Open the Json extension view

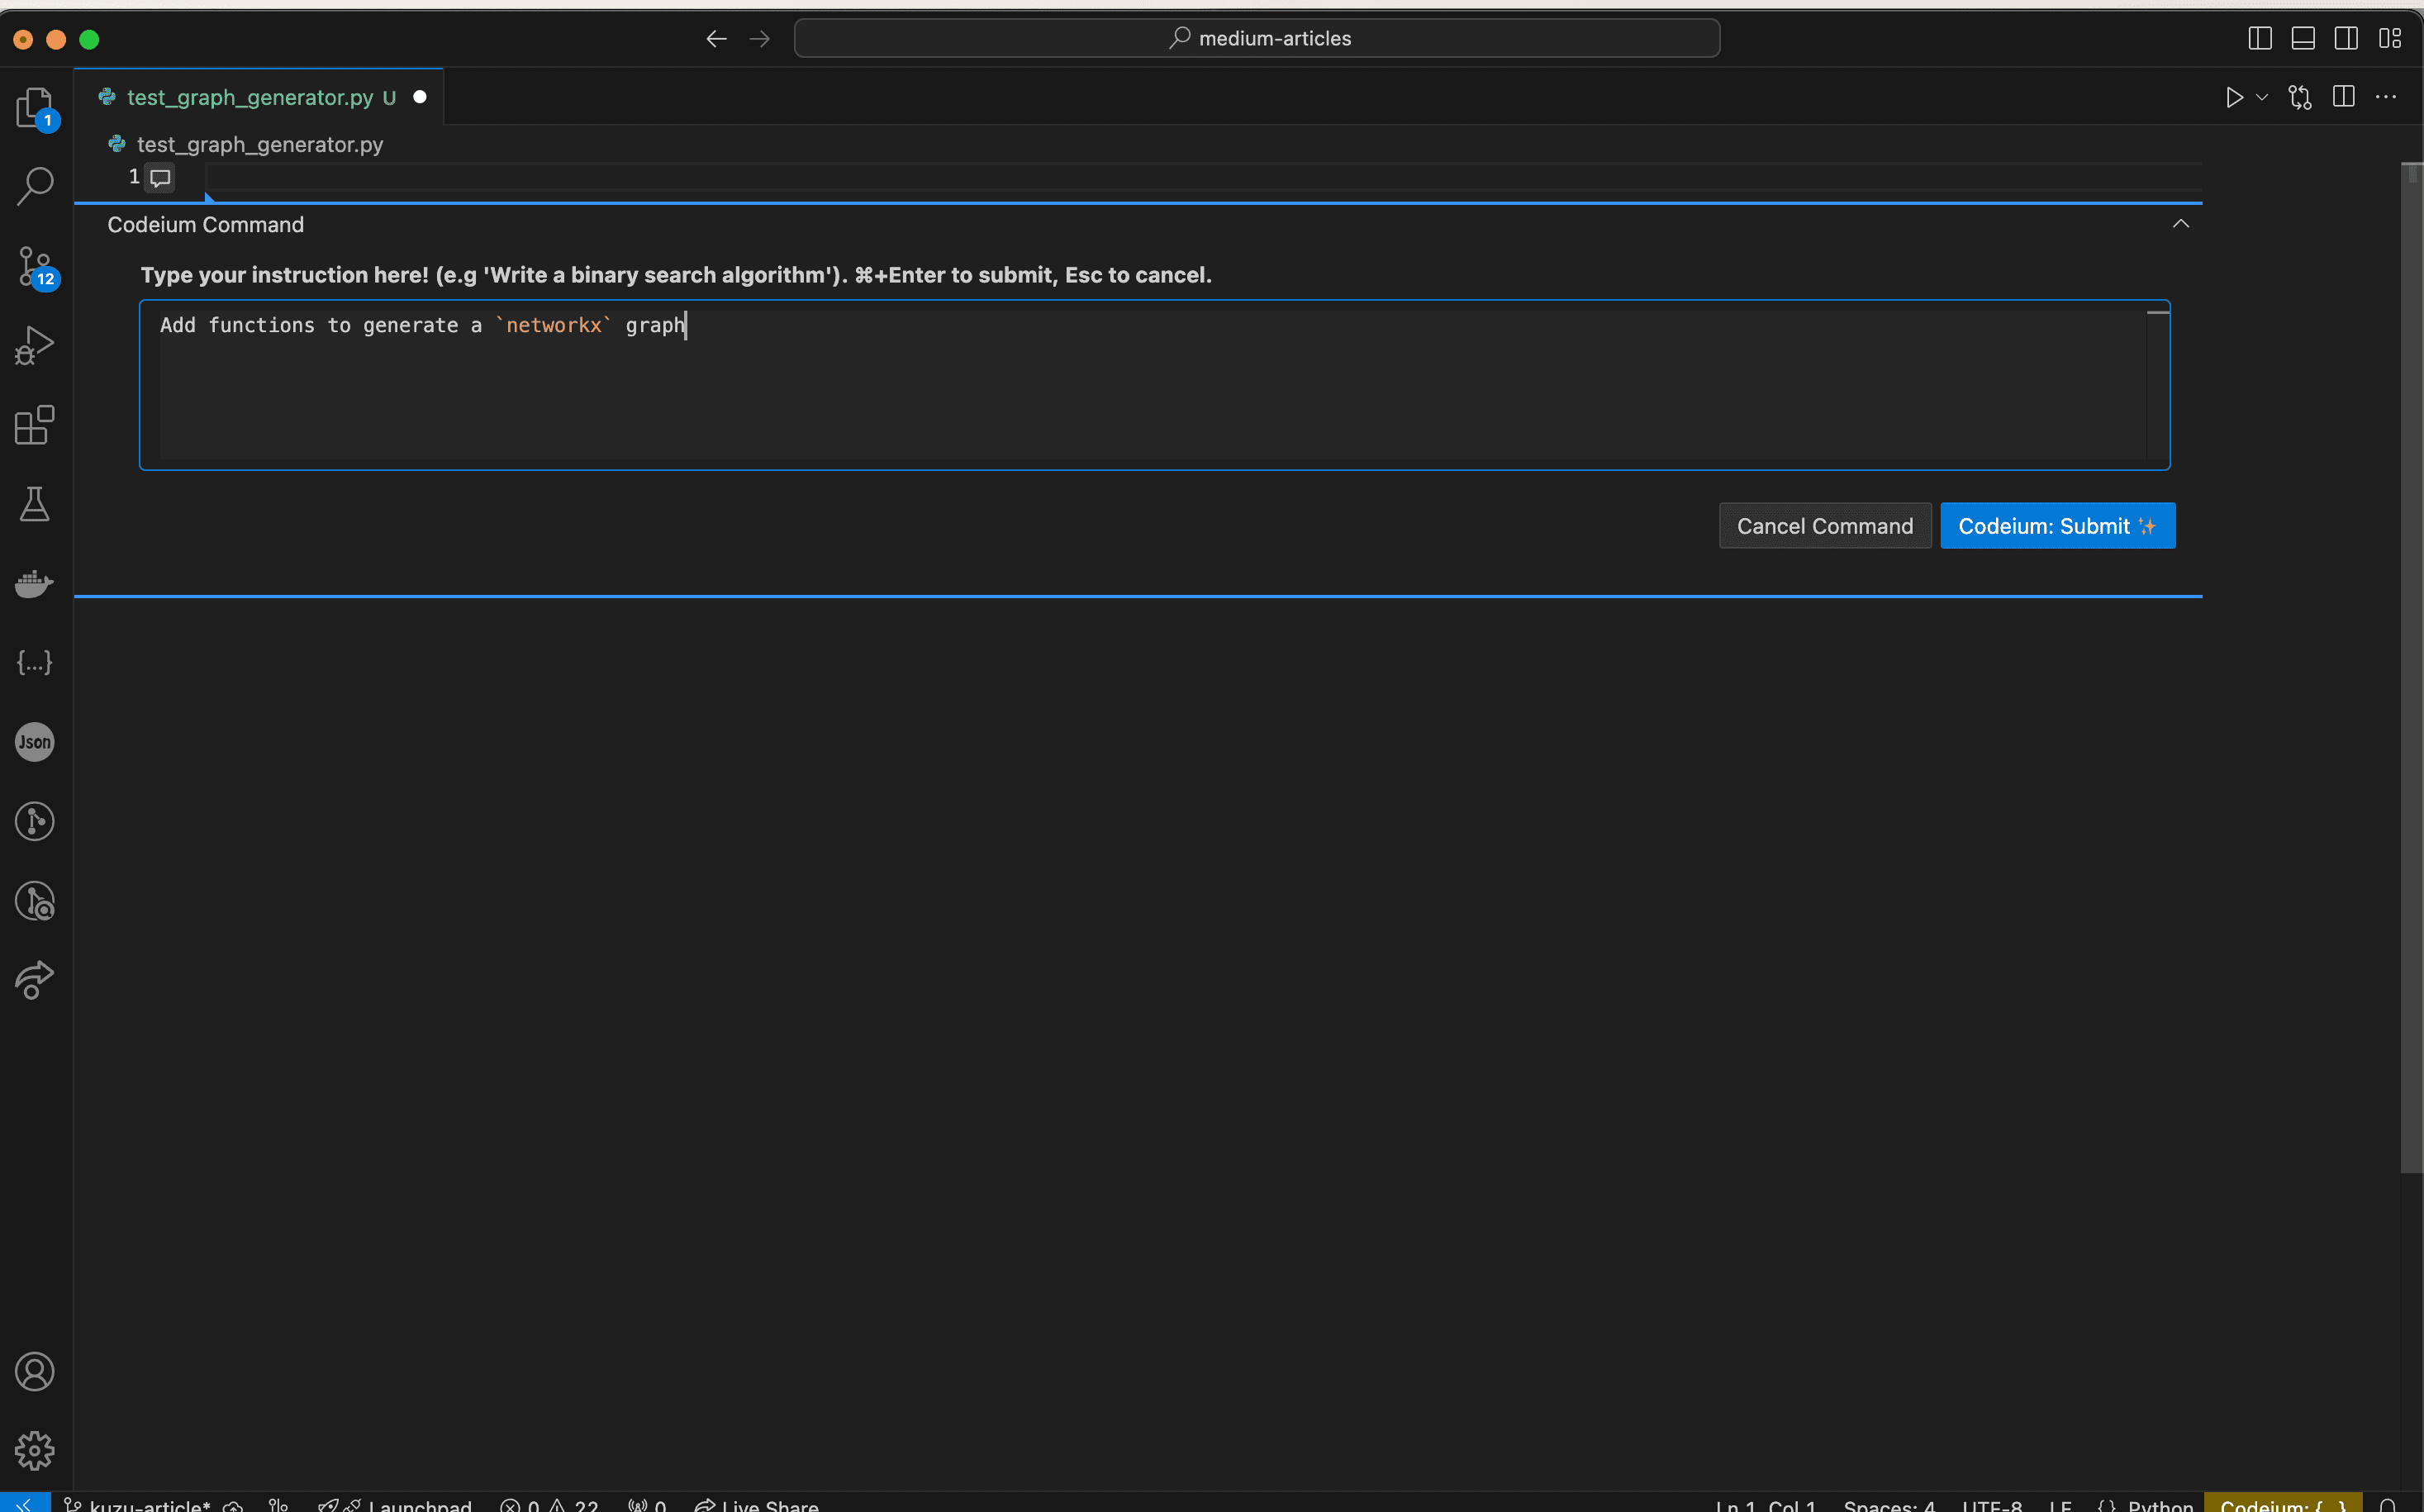pos(35,742)
